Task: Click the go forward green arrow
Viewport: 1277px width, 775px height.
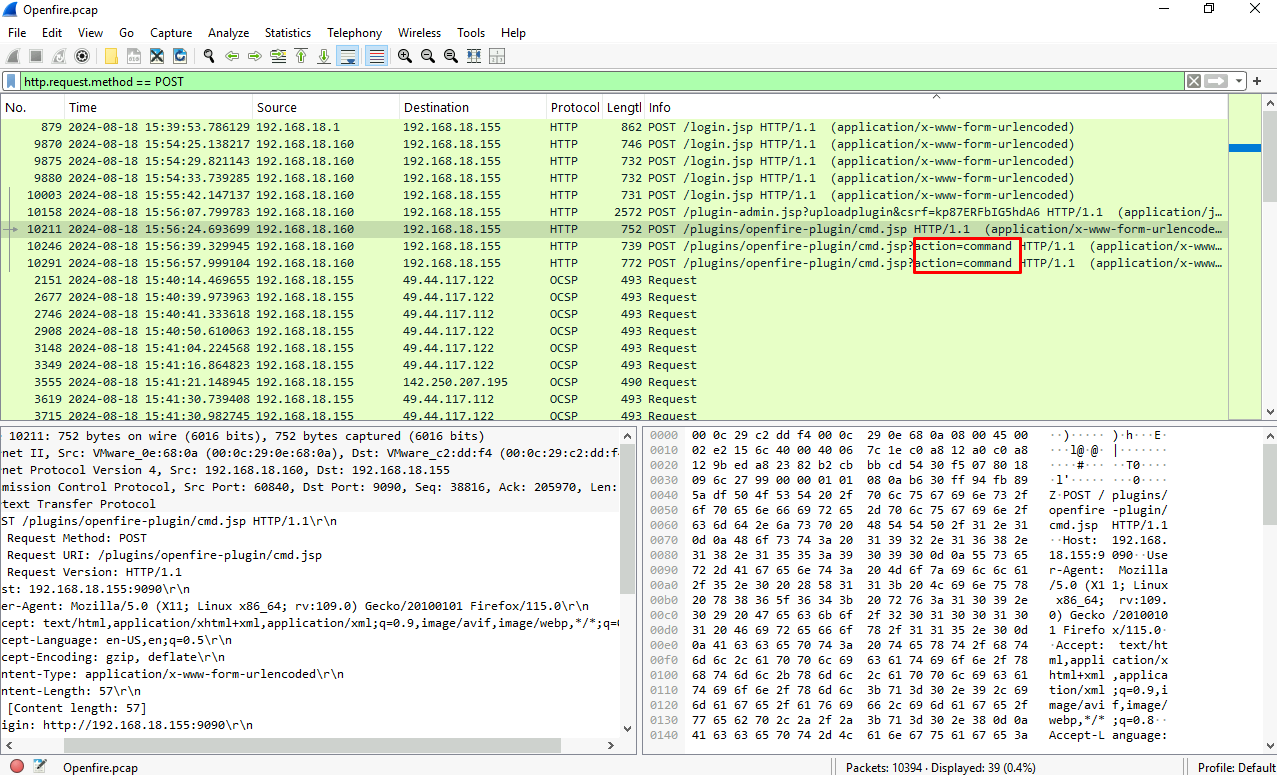Action: (254, 56)
